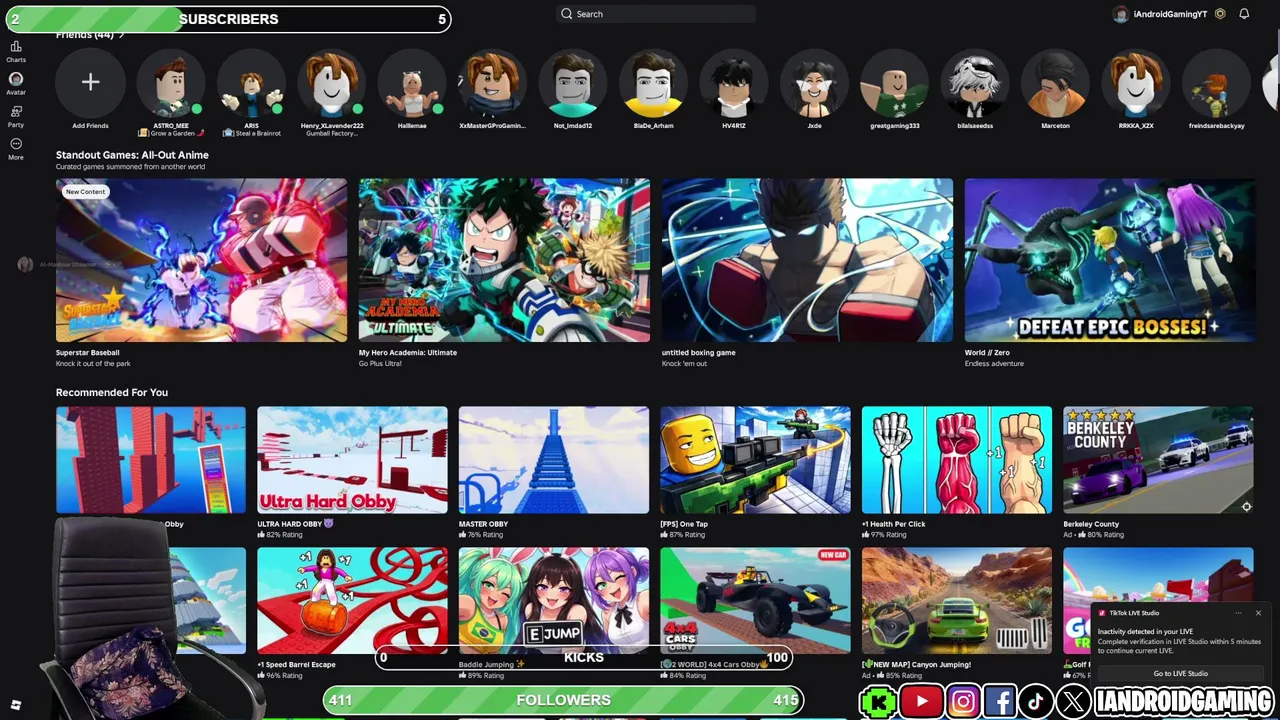The height and width of the screenshot is (720, 1280).
Task: Open the untitled boxing game thumbnail
Action: (807, 260)
